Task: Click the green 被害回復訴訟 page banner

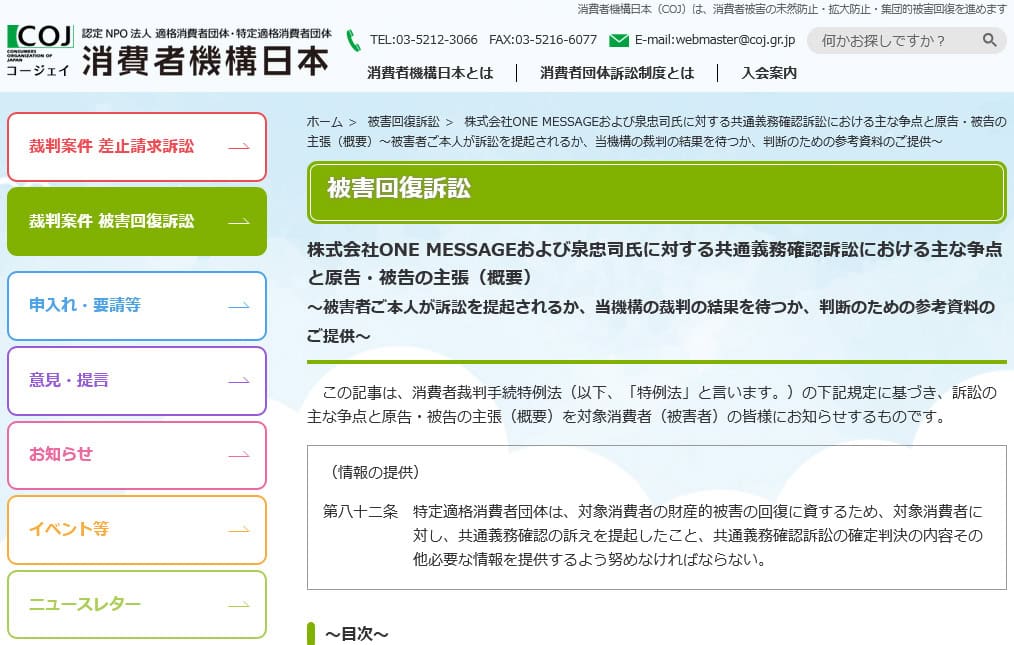Action: pos(657,192)
